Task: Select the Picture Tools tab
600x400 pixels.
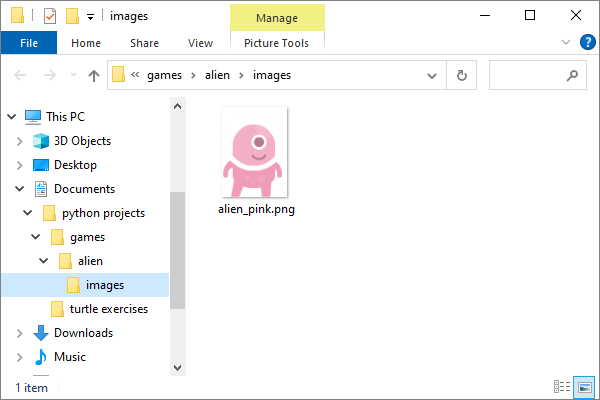Action: [x=276, y=43]
